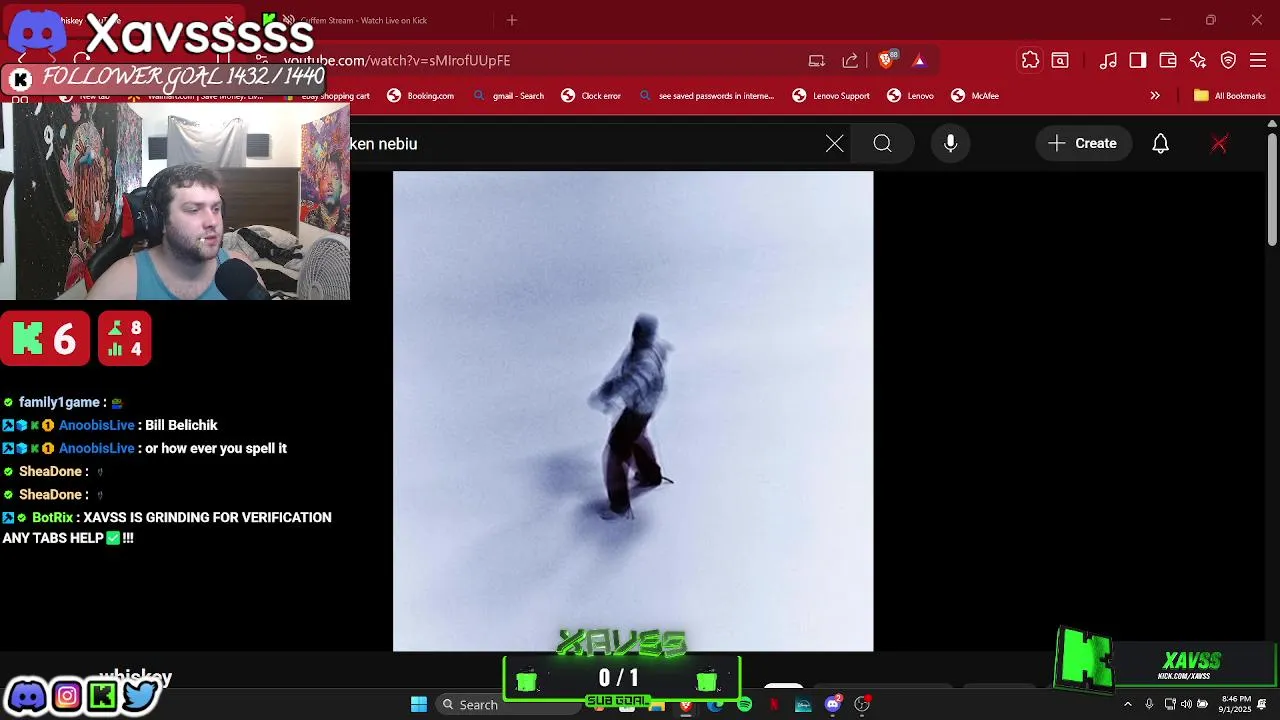The image size is (1280, 720).
Task: Click the YouTube search magnifier button
Action: tap(882, 144)
